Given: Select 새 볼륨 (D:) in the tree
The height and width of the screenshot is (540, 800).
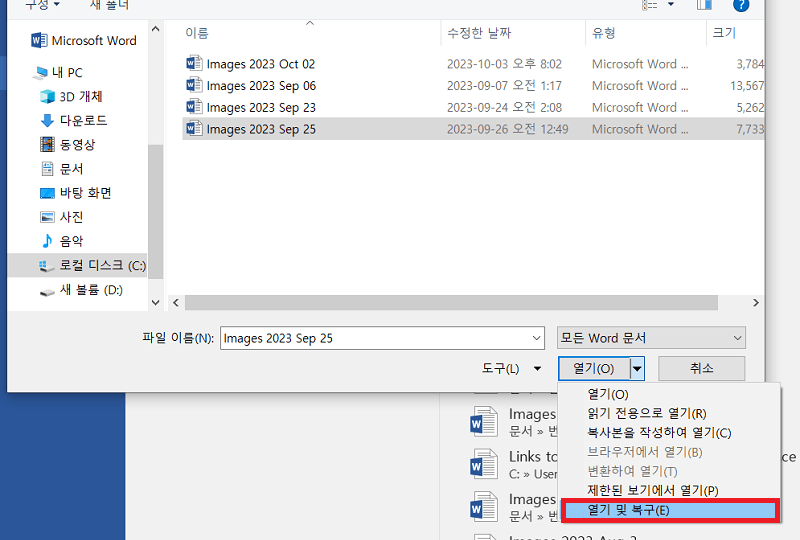Looking at the screenshot, I should (x=91, y=290).
